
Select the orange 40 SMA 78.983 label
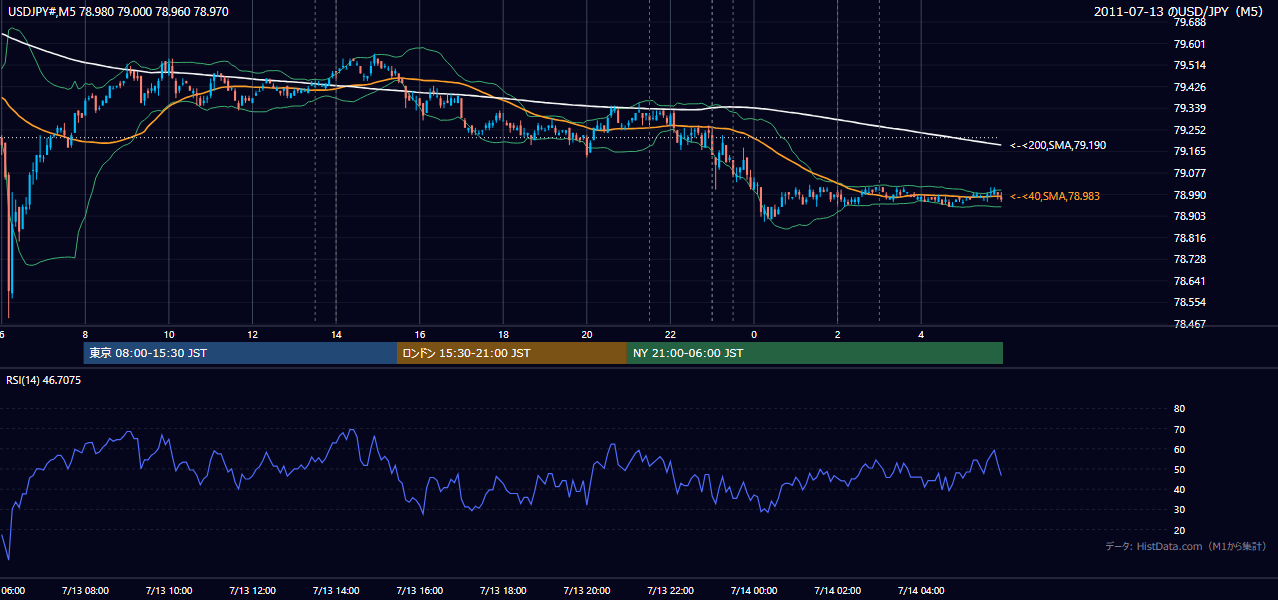[x=1054, y=197]
